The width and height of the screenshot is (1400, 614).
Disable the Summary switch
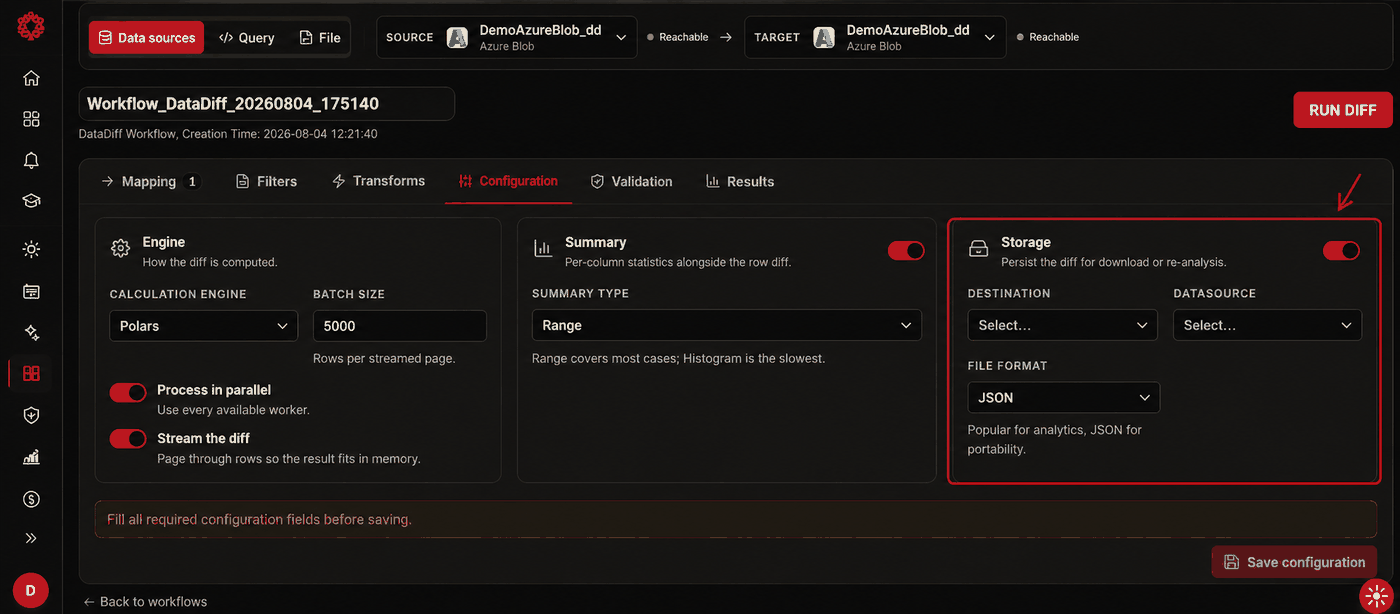point(906,250)
